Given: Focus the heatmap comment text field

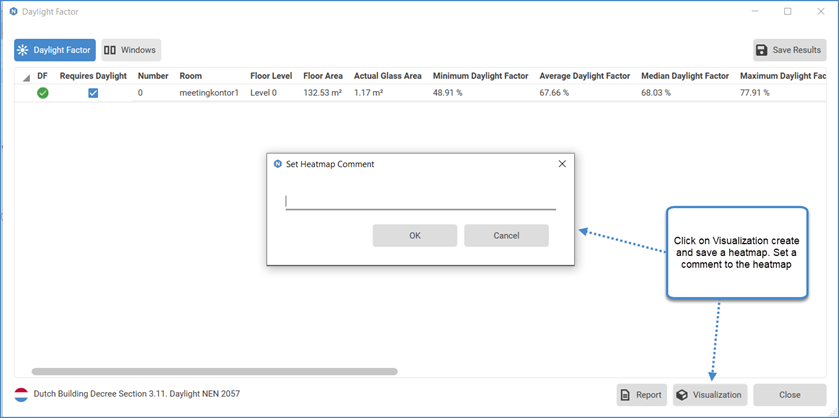Looking at the screenshot, I should [420, 201].
